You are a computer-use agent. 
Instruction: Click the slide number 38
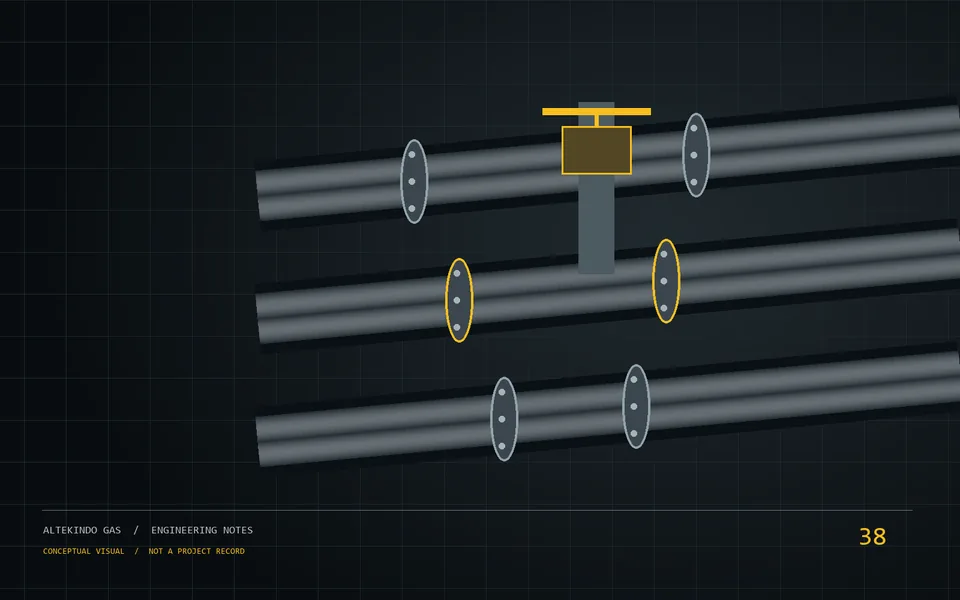(x=872, y=537)
